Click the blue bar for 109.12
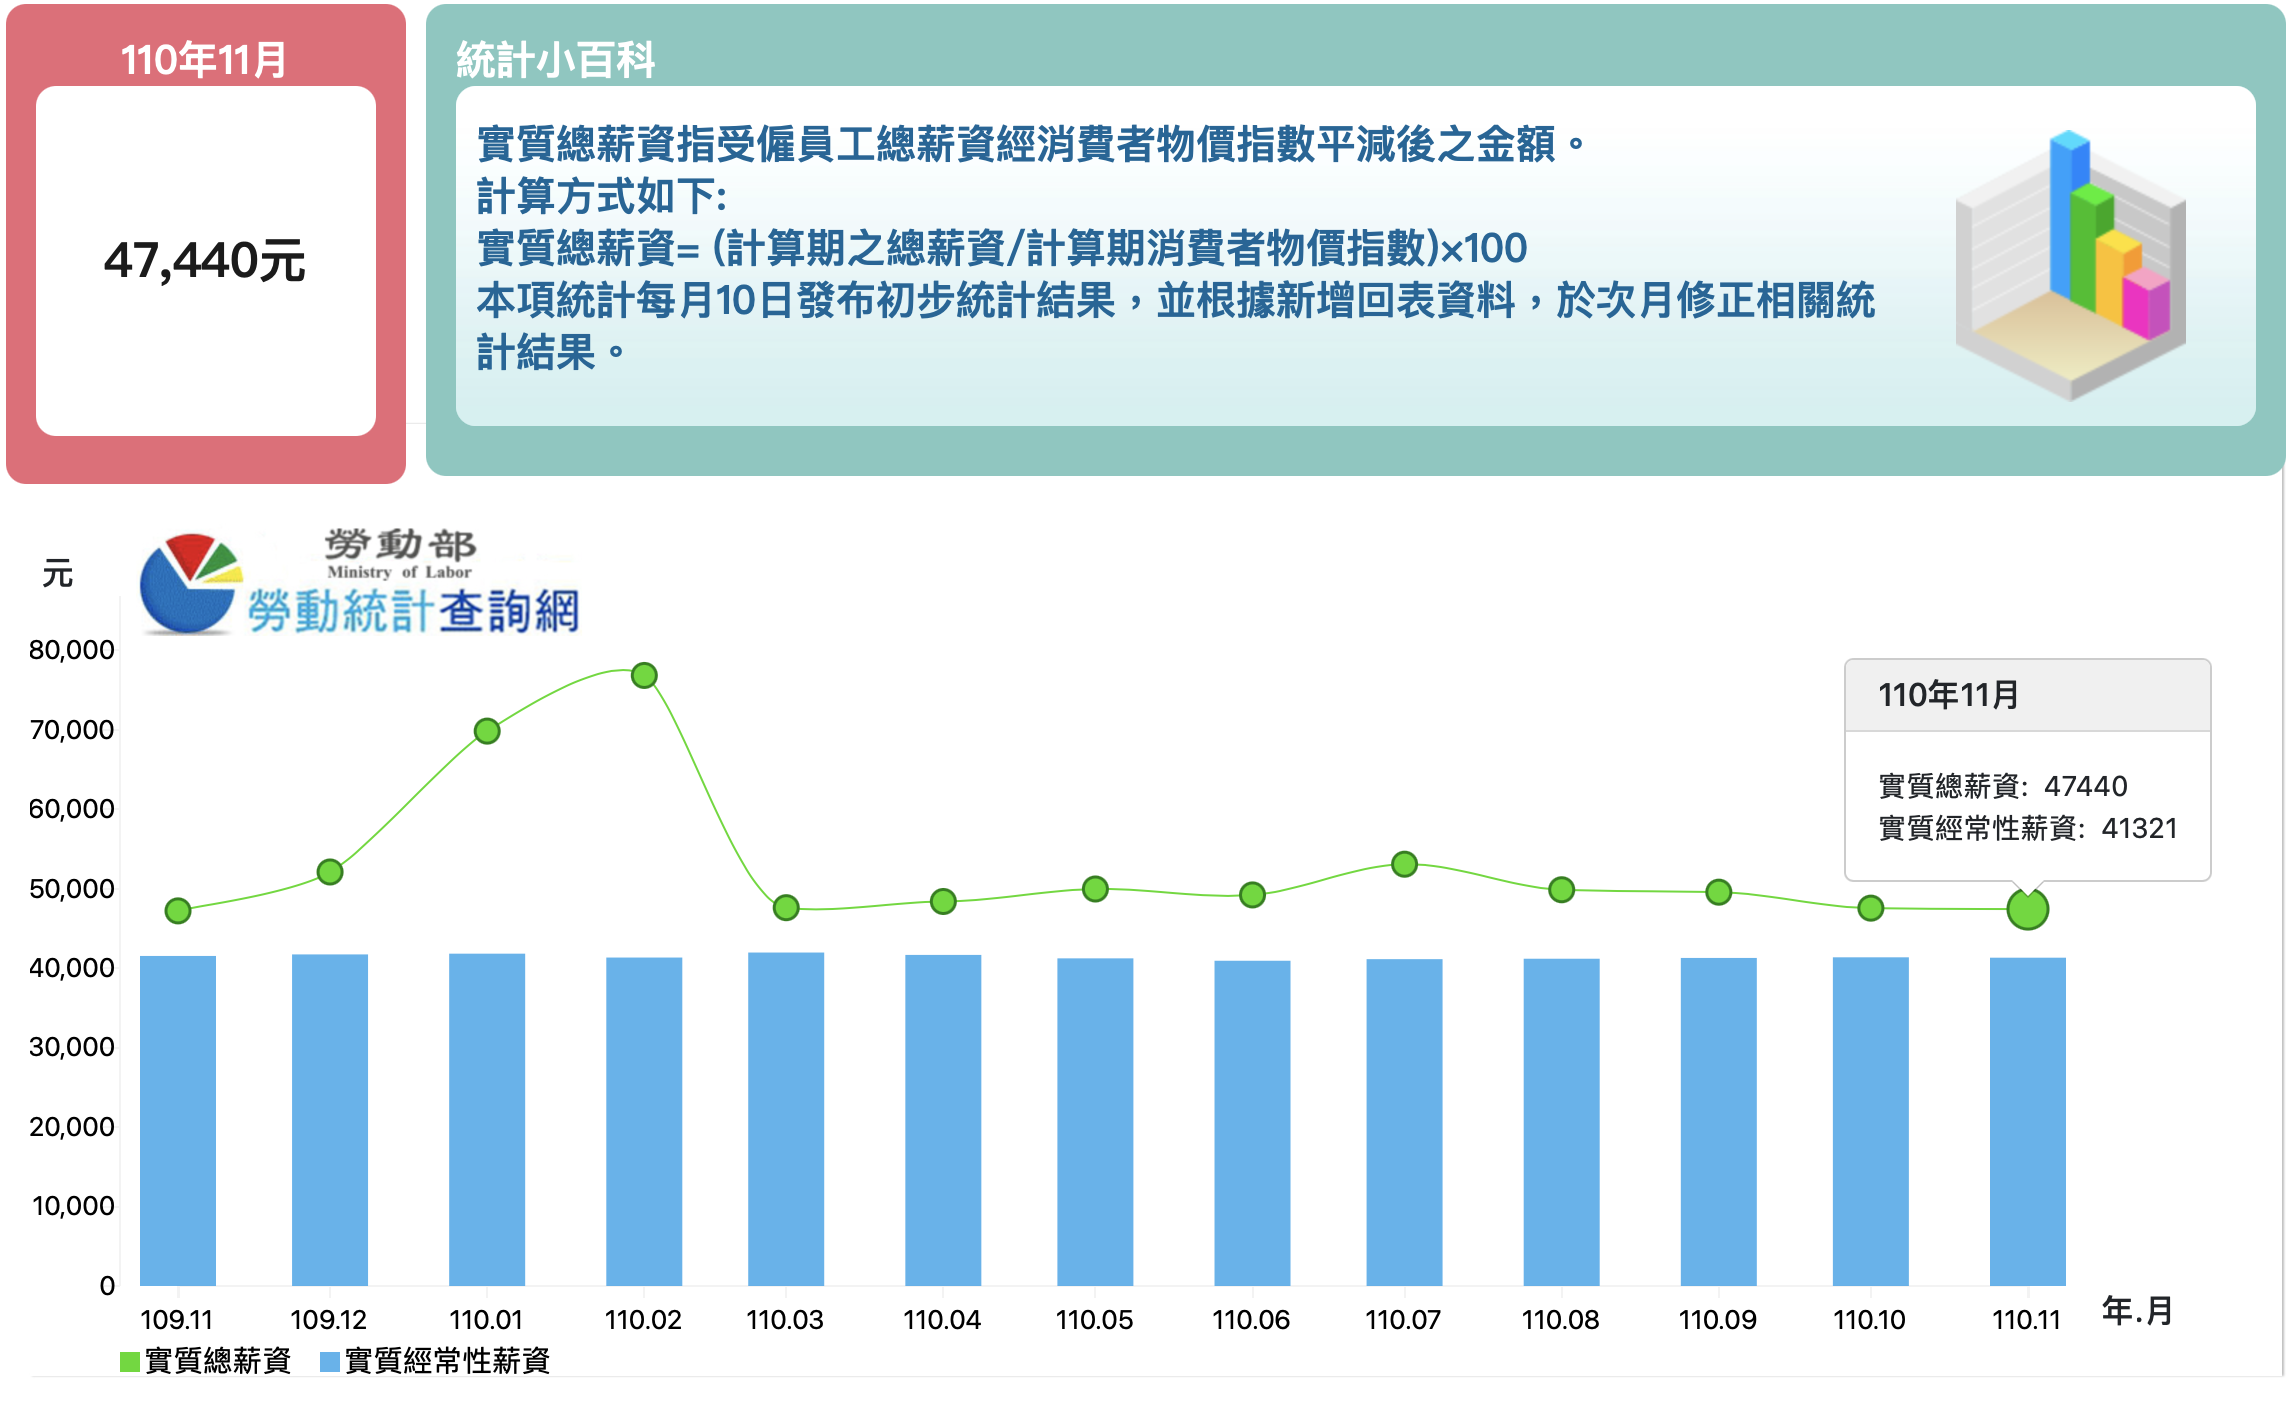Viewport: 2296px width, 1406px height. [330, 1120]
